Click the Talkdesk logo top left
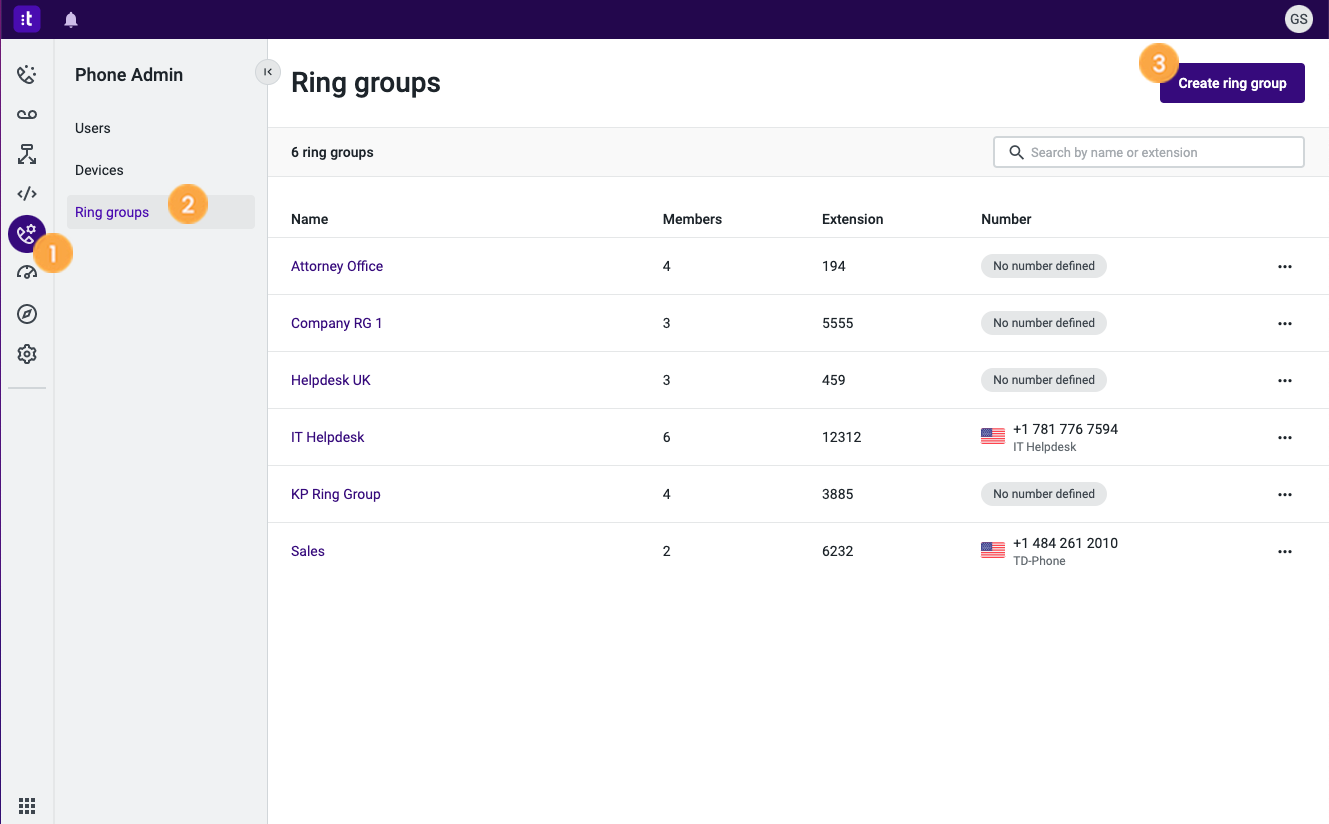The height and width of the screenshot is (824, 1329). tap(27, 18)
